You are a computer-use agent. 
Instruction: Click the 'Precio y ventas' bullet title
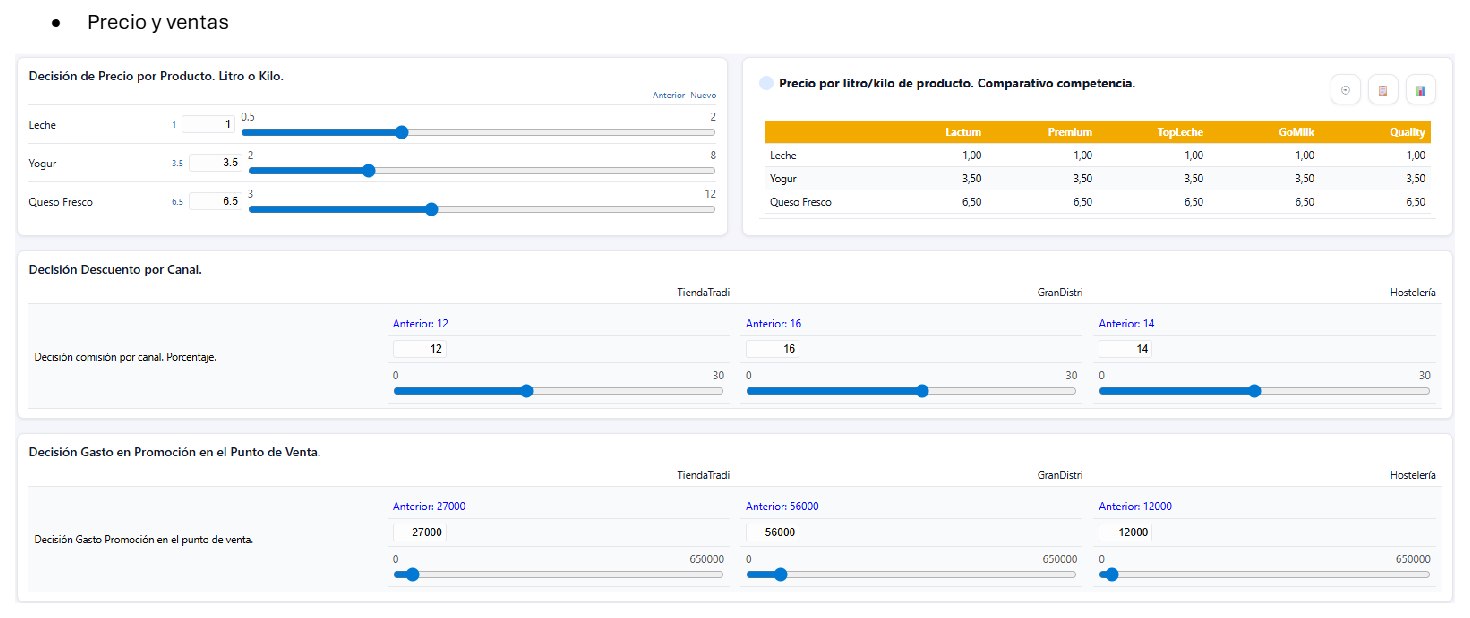[158, 22]
